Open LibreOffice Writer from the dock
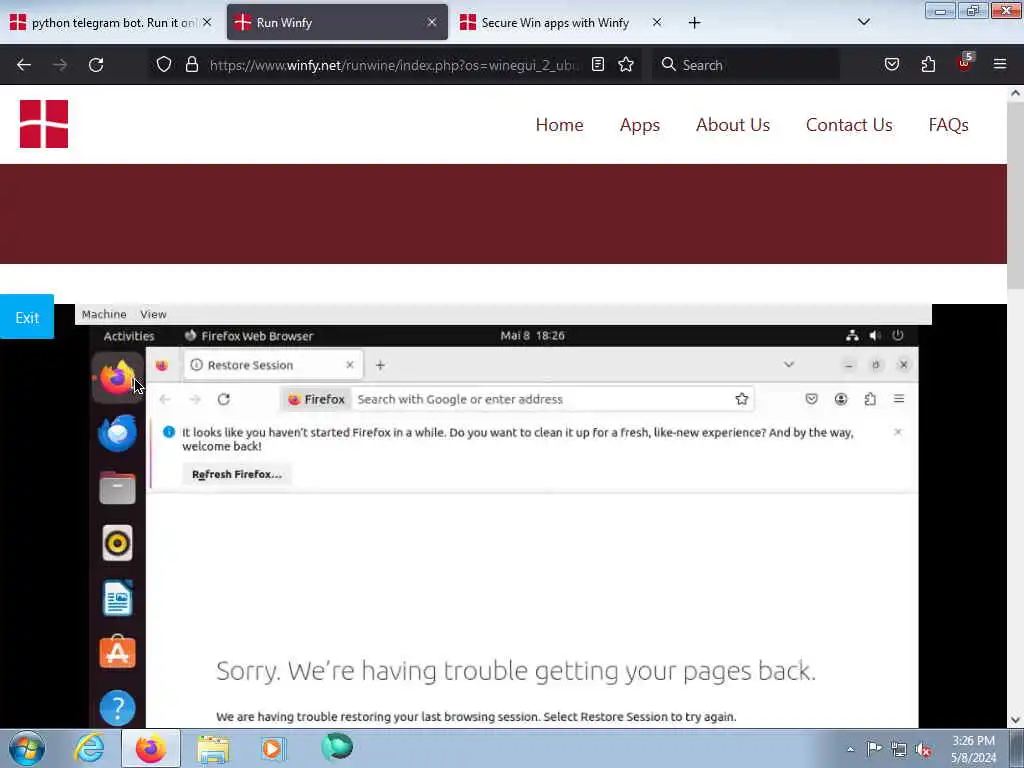 click(118, 598)
